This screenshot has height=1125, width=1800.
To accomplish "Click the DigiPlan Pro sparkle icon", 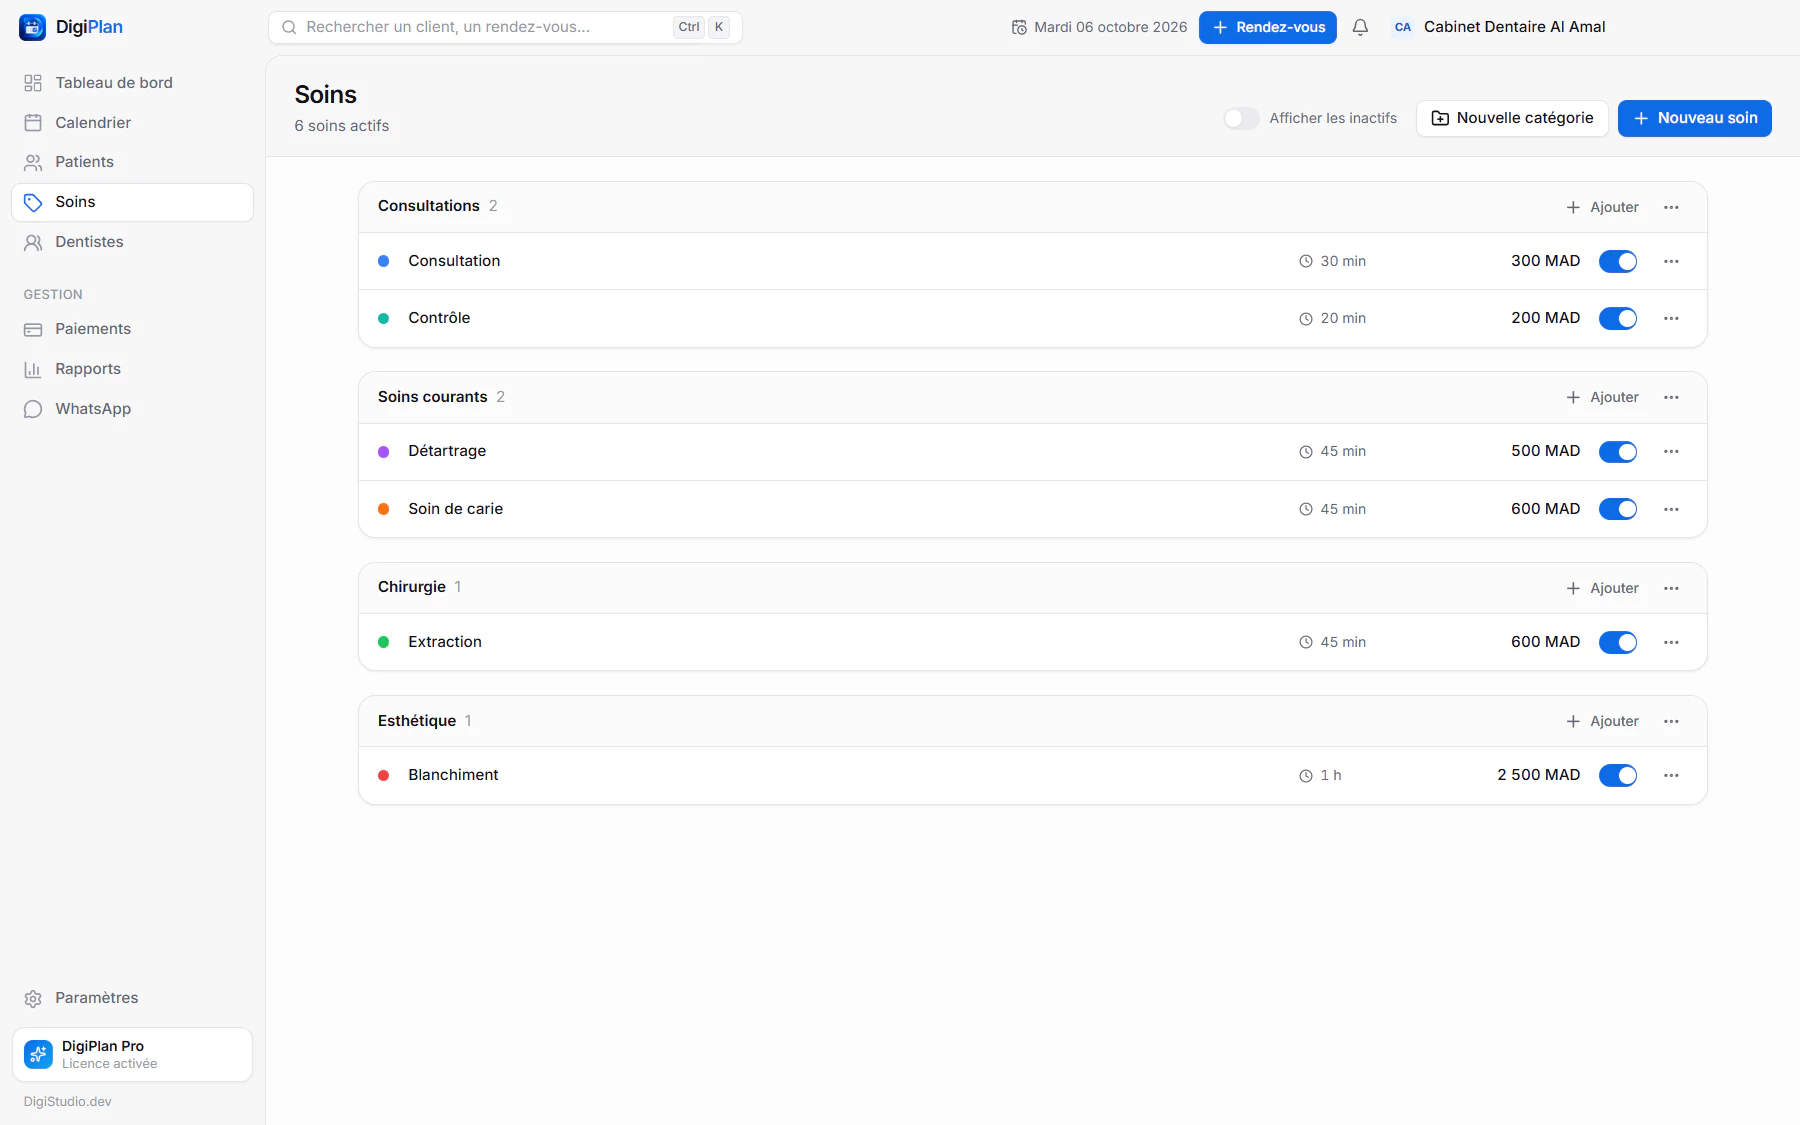I will [x=38, y=1054].
